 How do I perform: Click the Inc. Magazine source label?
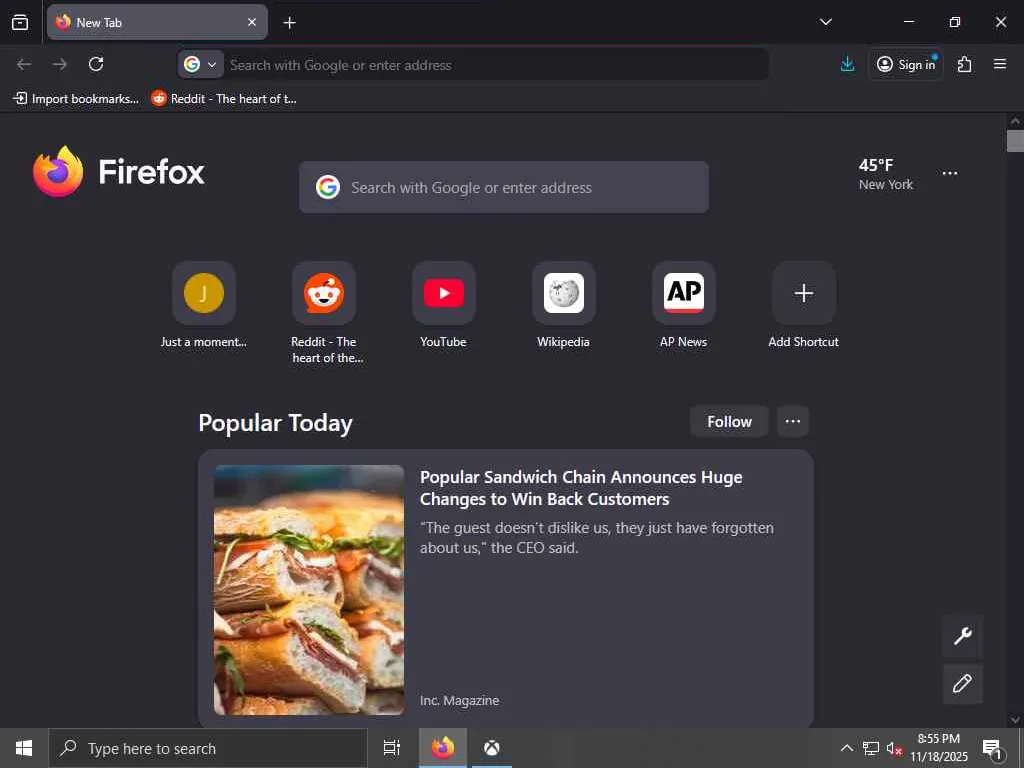(x=459, y=700)
